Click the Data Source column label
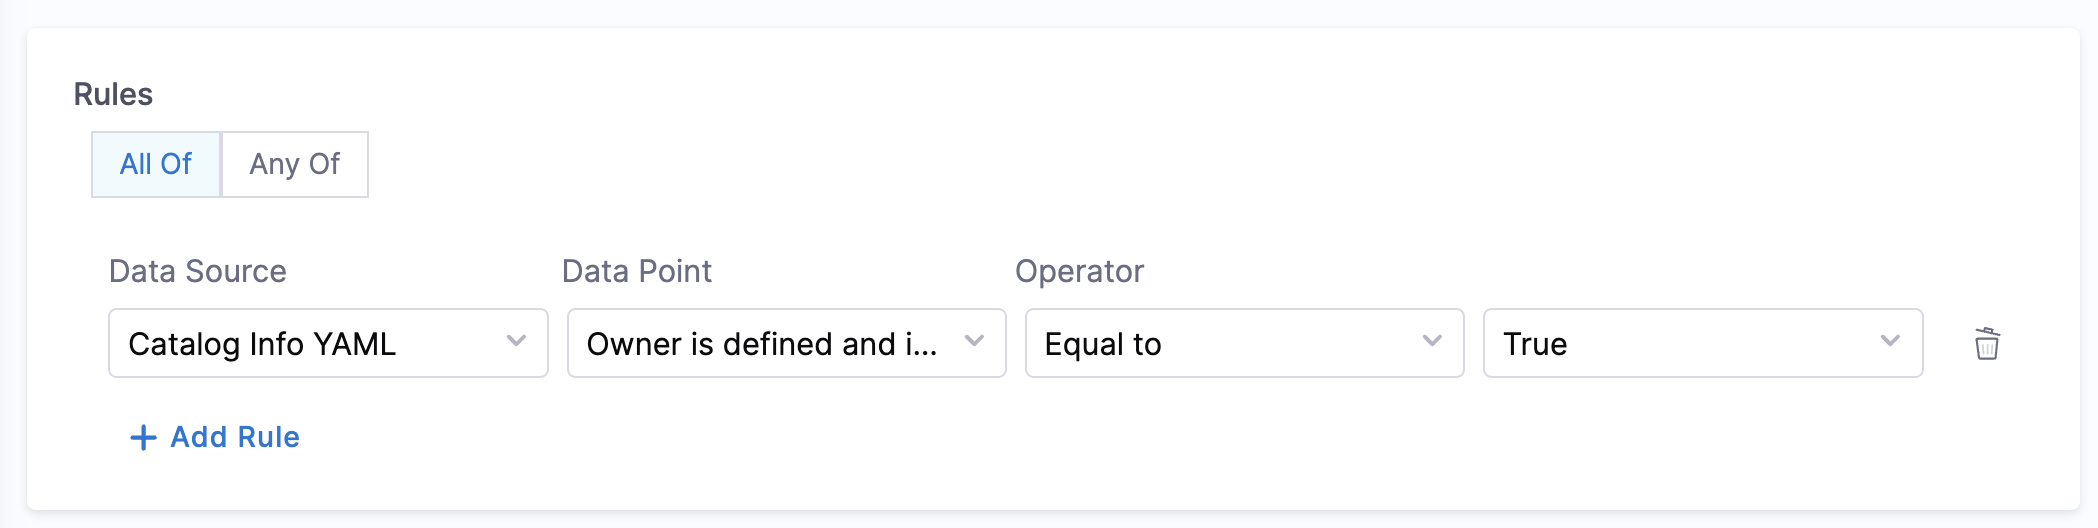This screenshot has height=528, width=2098. click(x=198, y=271)
